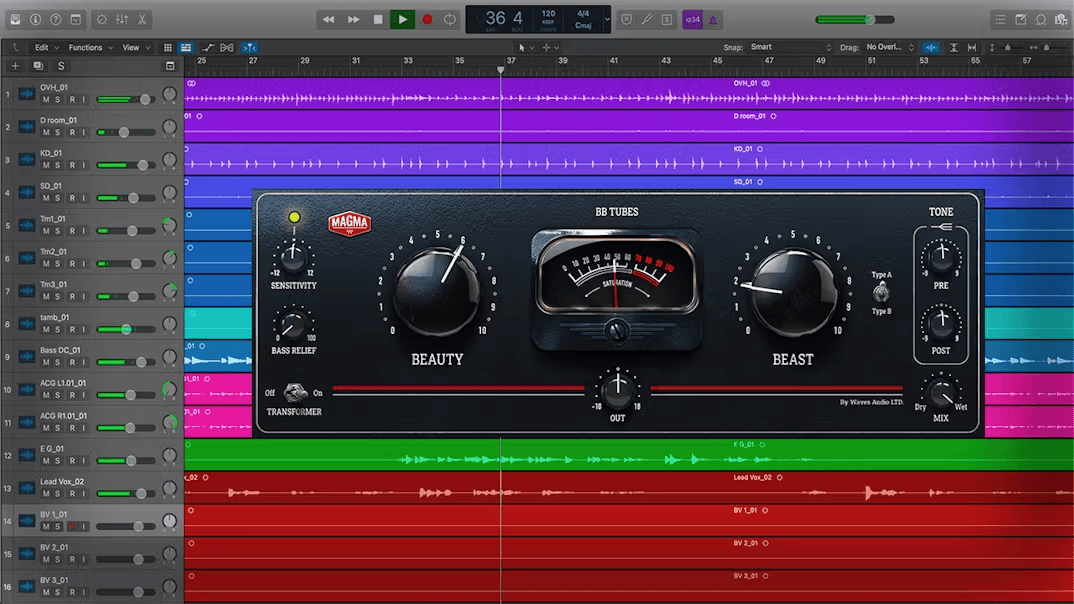1074x604 pixels.
Task: Click the 4/4 time signature display
Action: point(583,13)
